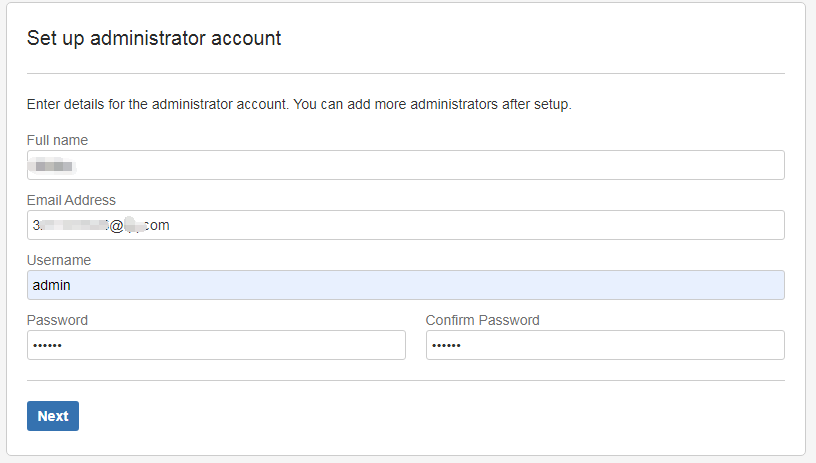Place cursor on the "admin" username text

point(52,285)
